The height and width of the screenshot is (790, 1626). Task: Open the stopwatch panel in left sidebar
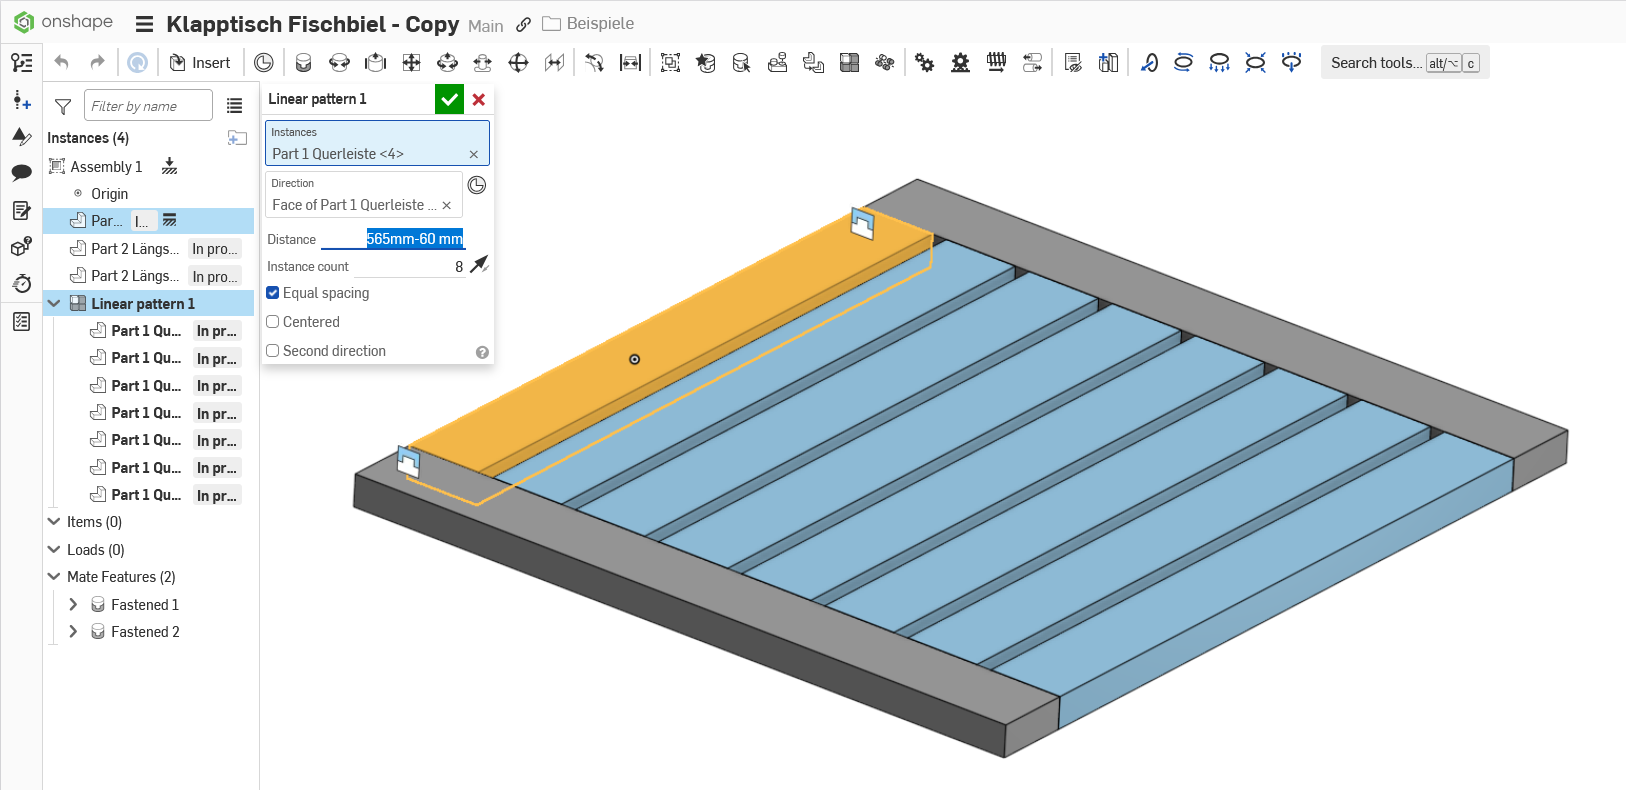pos(22,283)
